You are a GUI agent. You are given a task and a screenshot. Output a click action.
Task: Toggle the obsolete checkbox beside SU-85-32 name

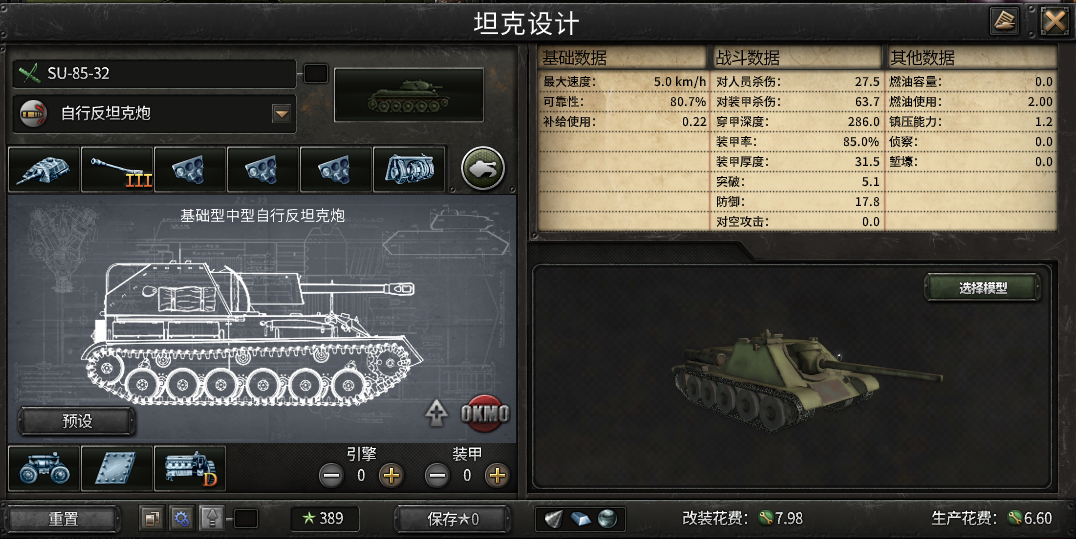coord(316,73)
